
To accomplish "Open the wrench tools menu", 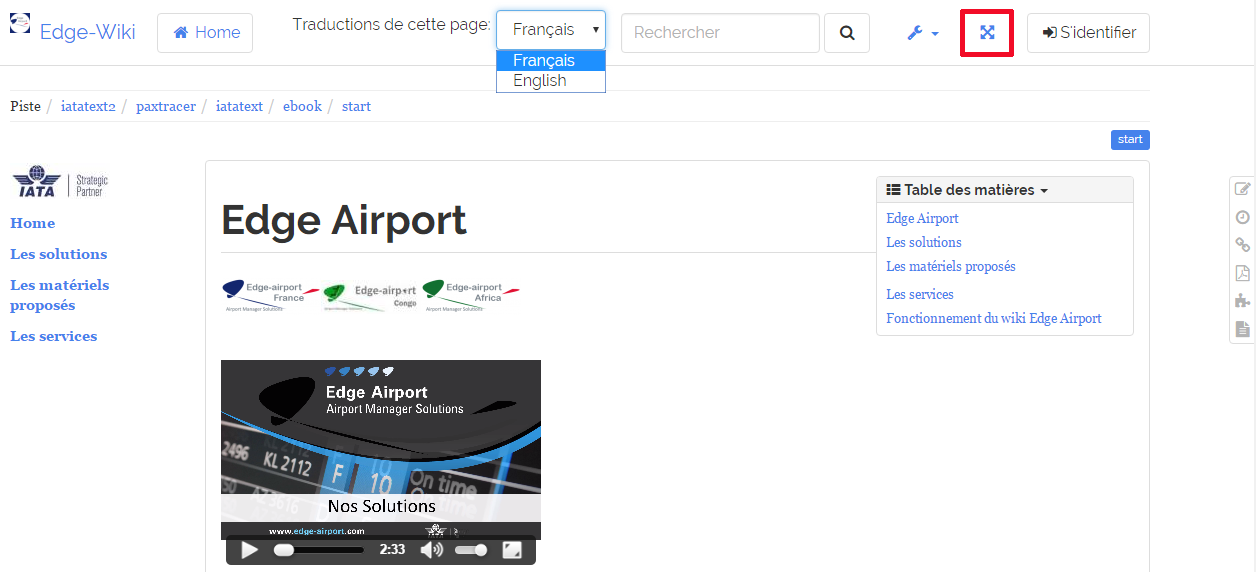I will coord(922,33).
